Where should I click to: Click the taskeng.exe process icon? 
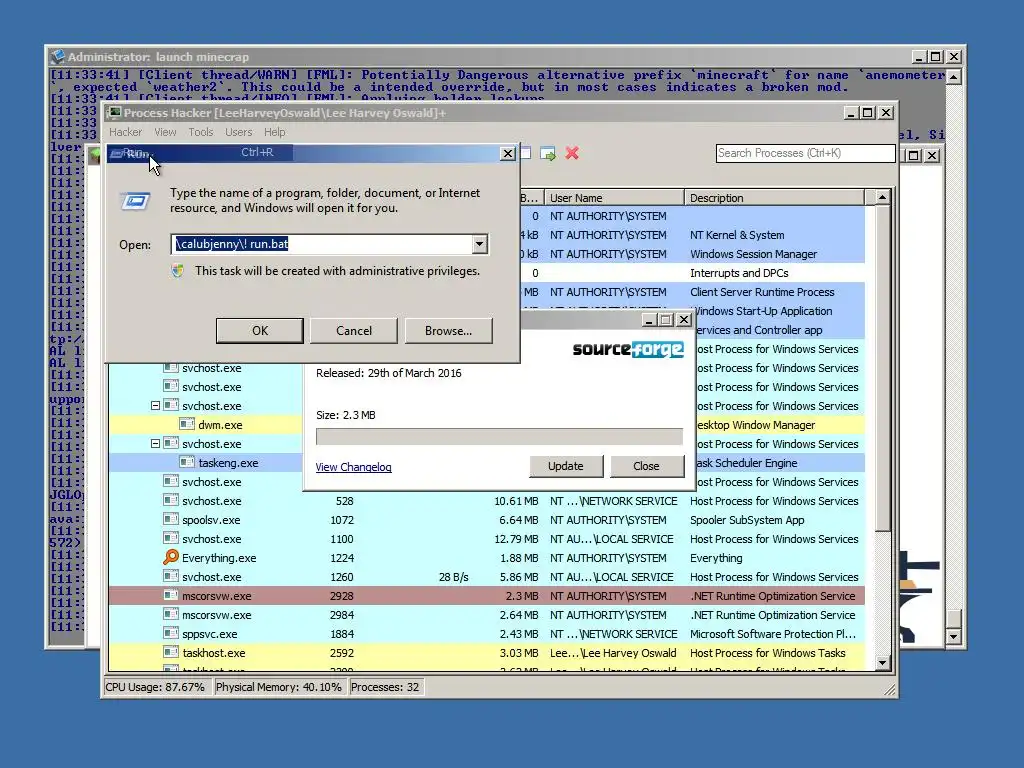[x=187, y=462]
